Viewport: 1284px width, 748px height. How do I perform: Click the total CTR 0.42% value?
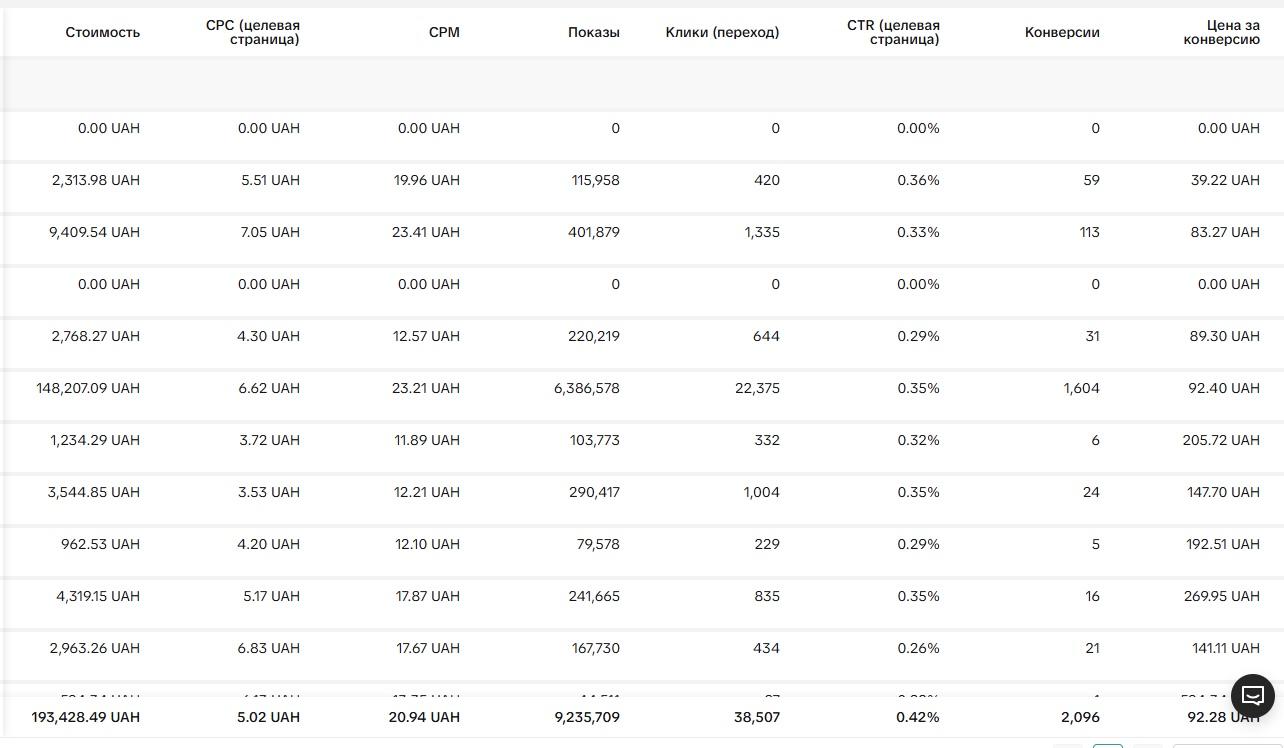click(x=918, y=717)
